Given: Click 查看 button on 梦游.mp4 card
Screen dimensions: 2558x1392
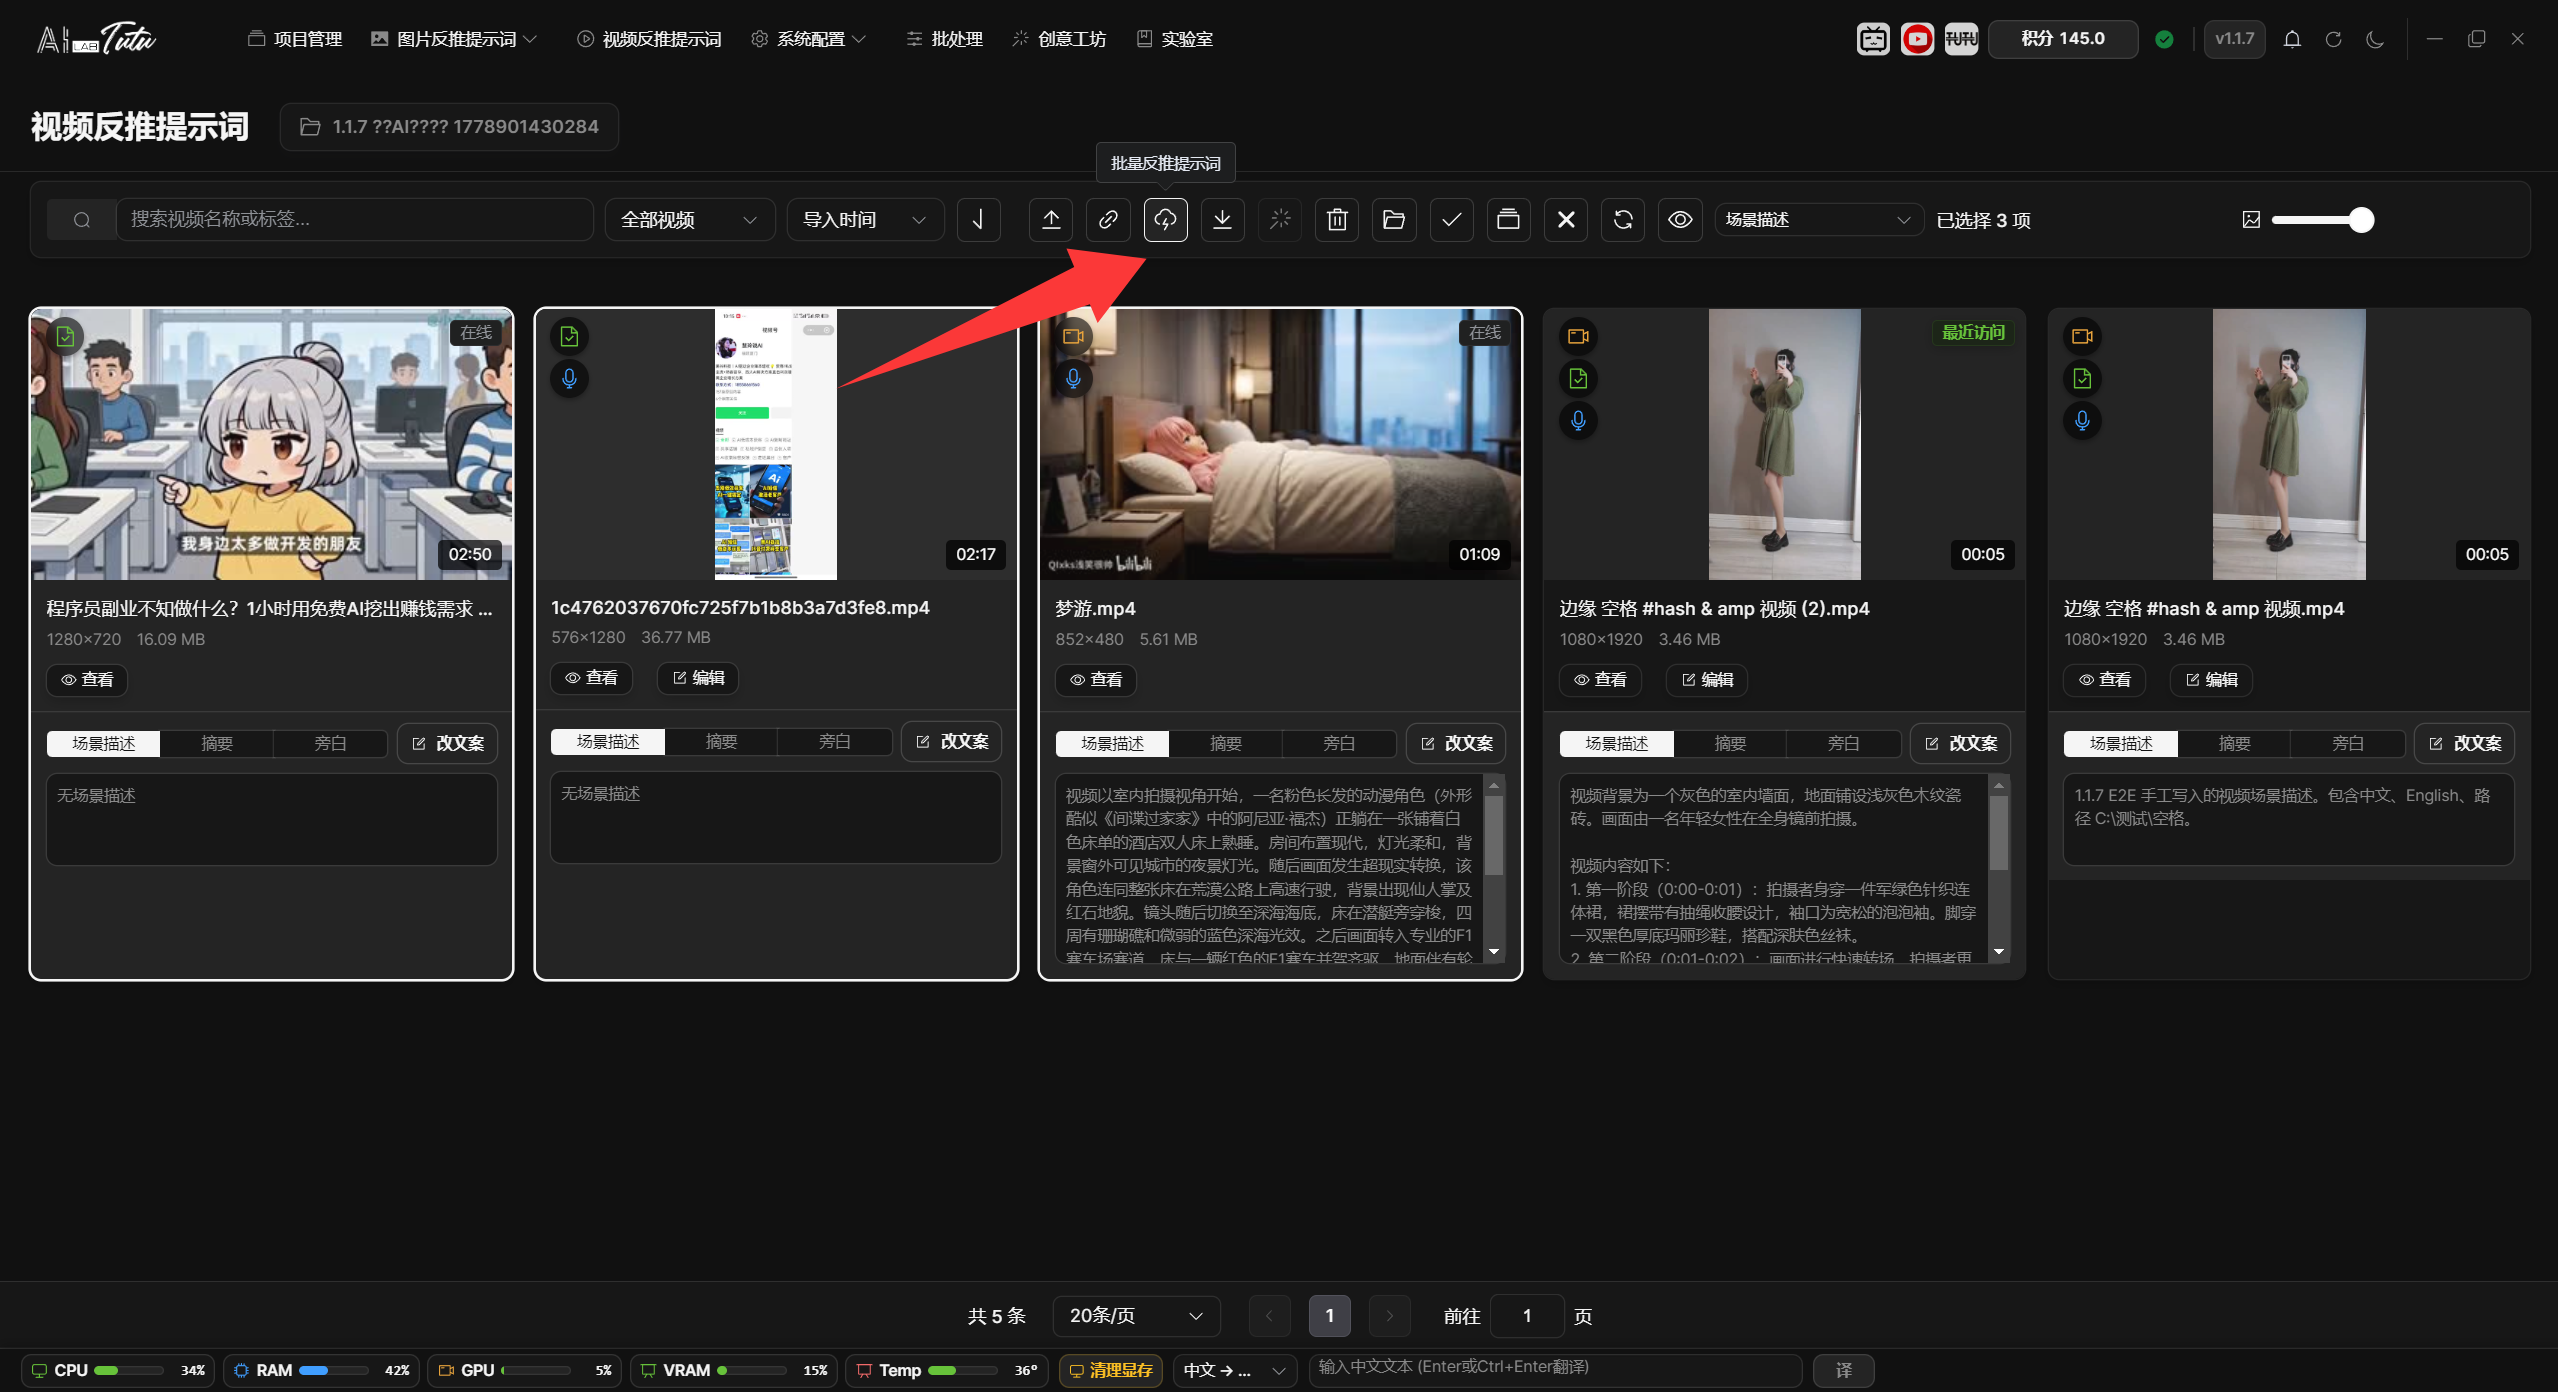Looking at the screenshot, I should (x=1096, y=680).
